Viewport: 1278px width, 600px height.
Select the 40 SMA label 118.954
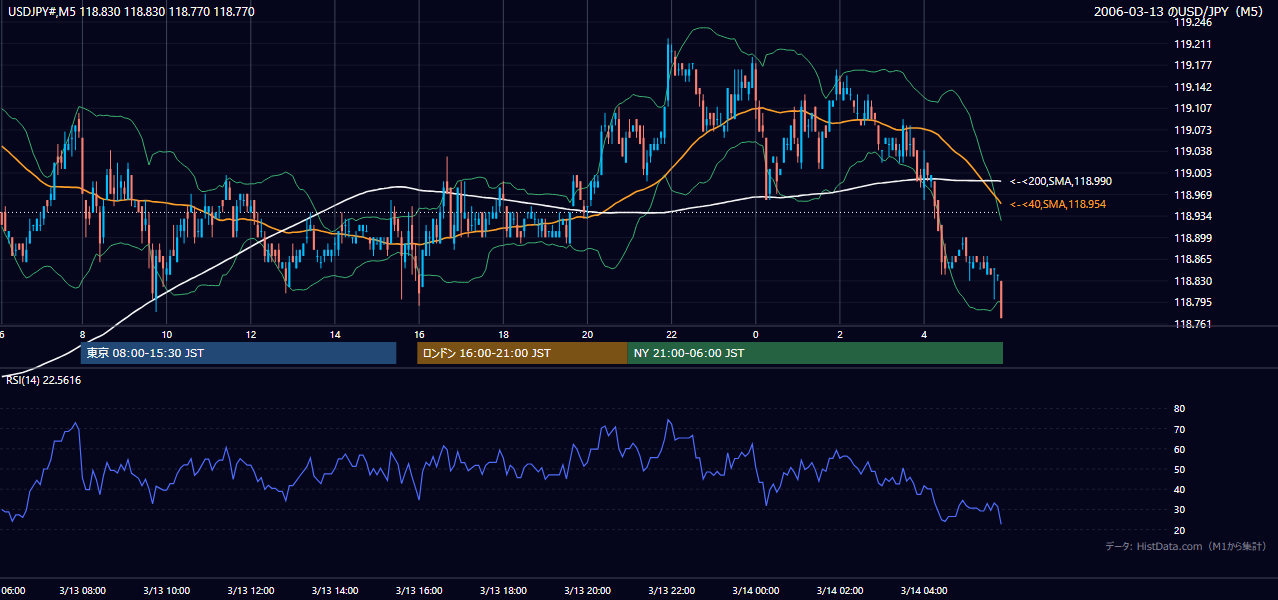pyautogui.click(x=1059, y=204)
